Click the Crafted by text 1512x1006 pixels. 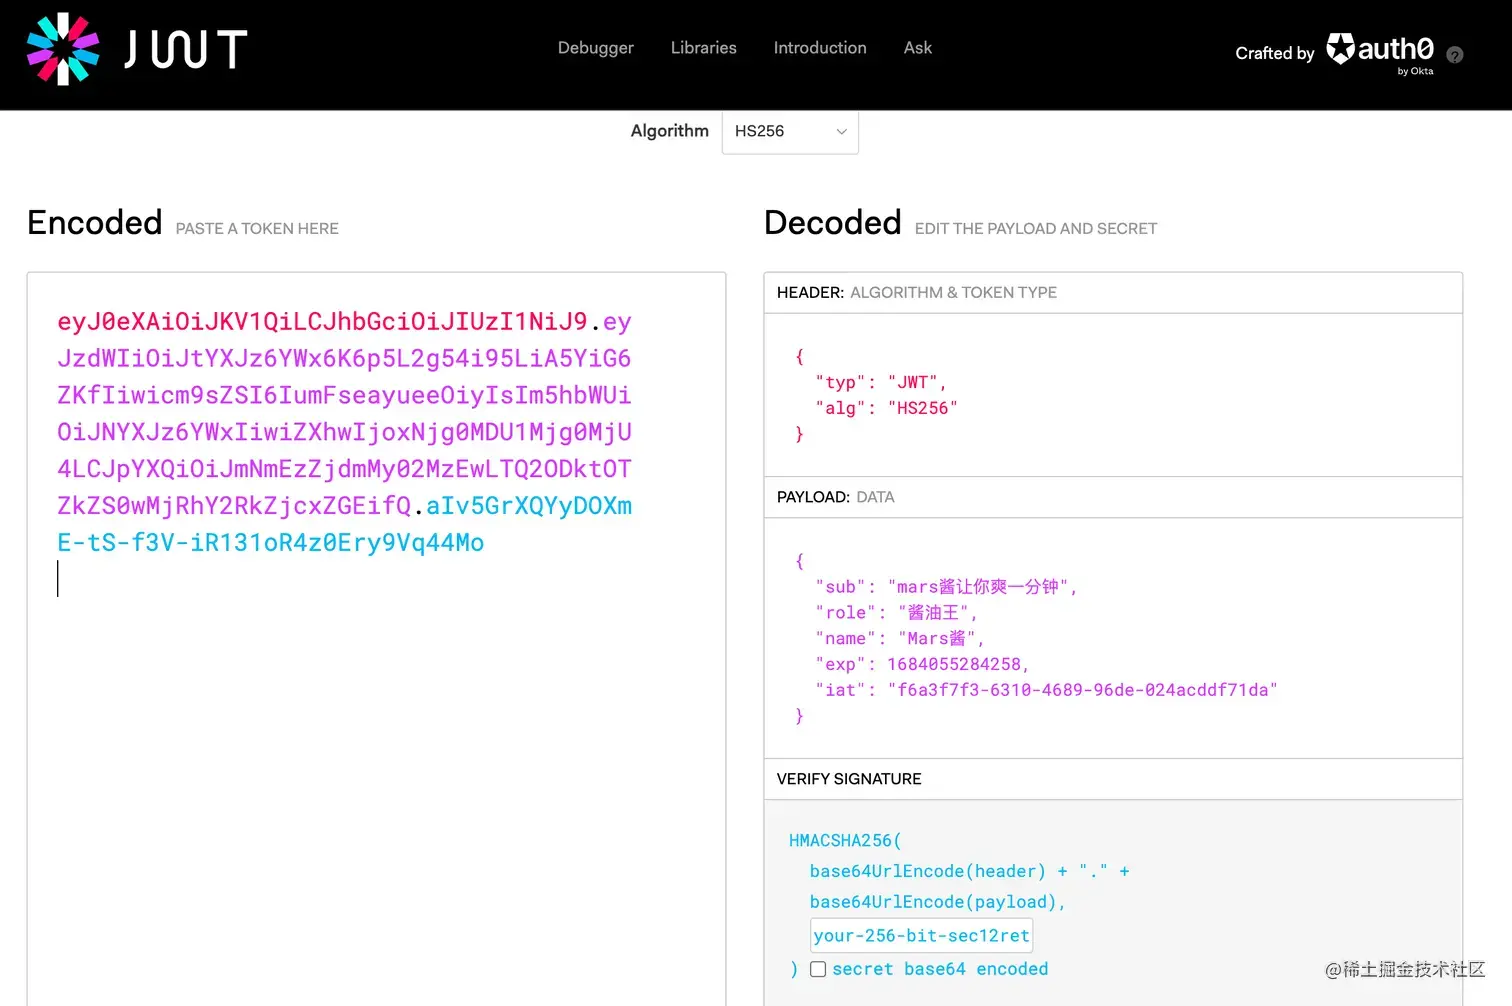[1274, 53]
